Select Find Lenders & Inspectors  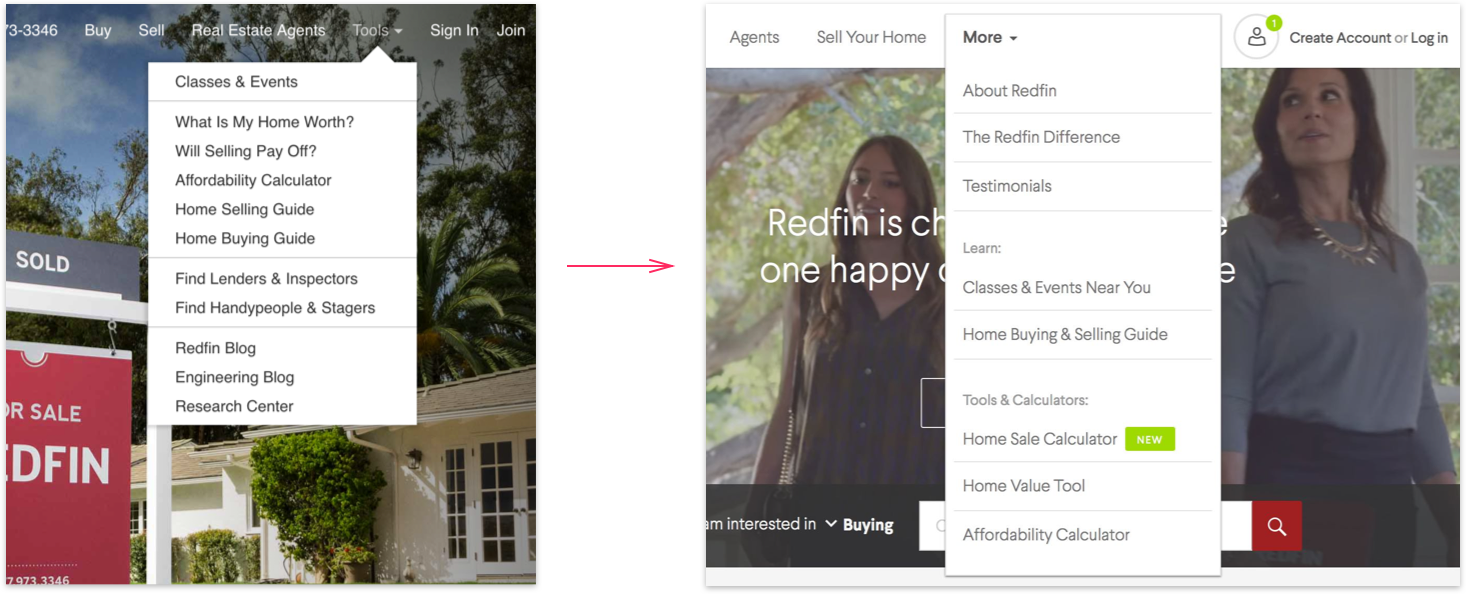point(266,279)
